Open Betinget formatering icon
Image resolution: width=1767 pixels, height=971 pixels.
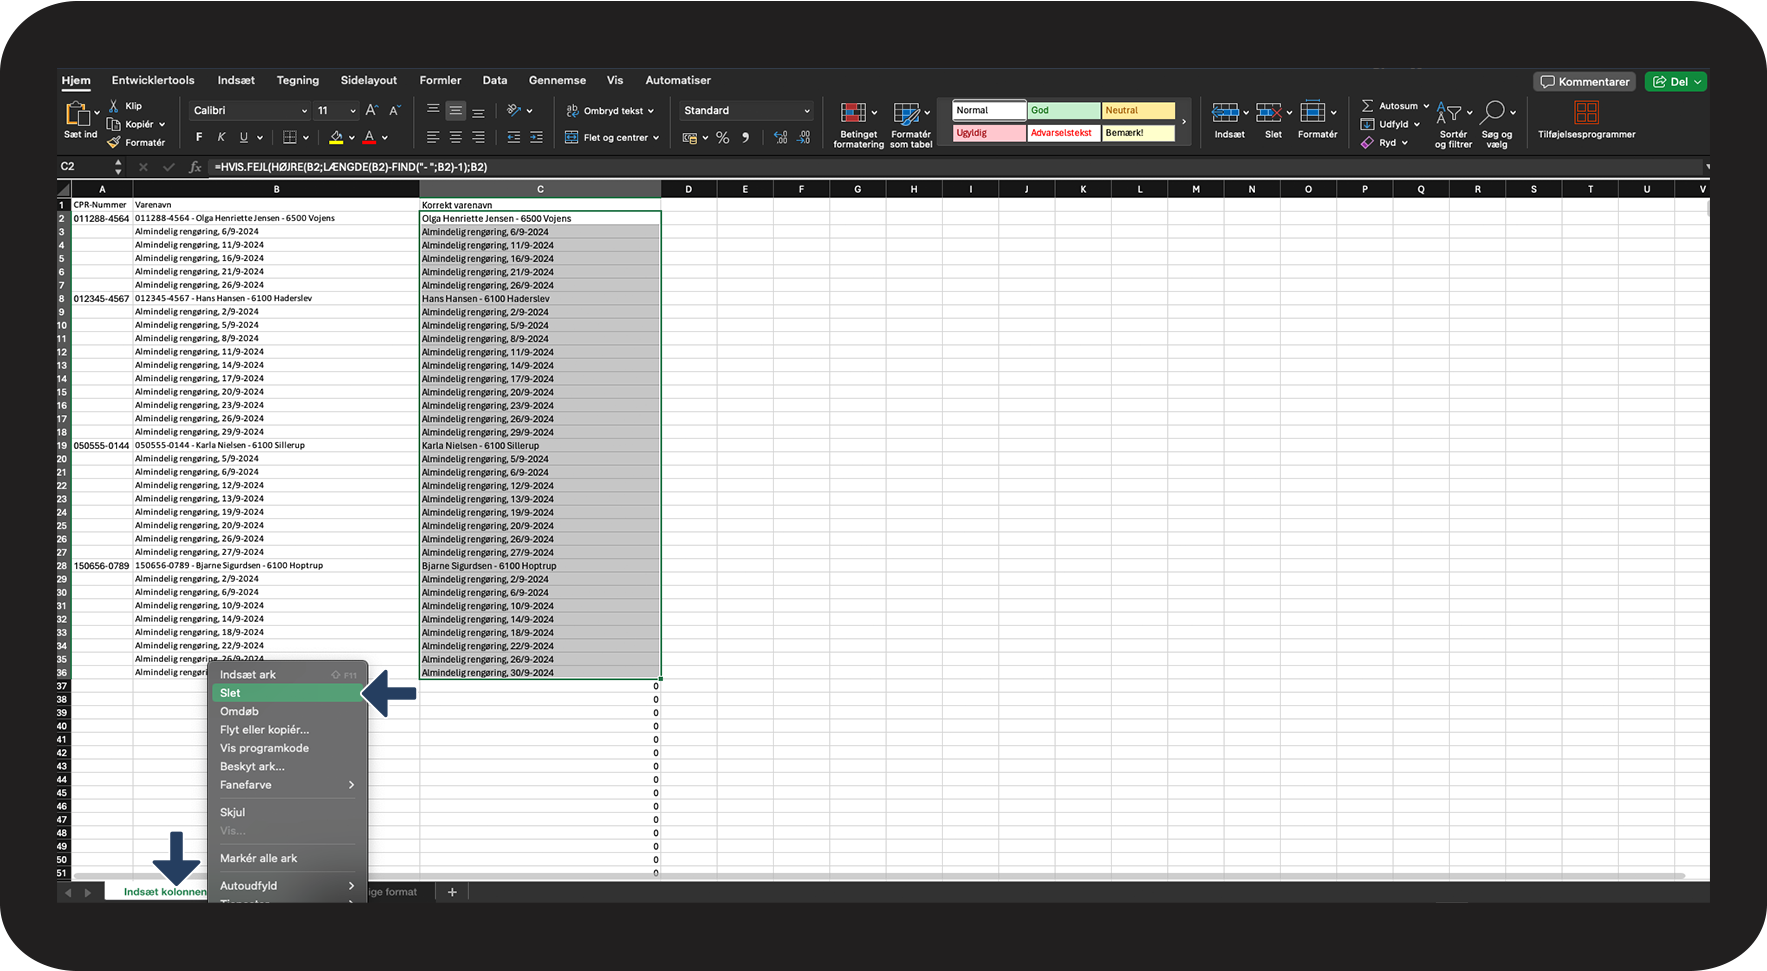click(853, 113)
